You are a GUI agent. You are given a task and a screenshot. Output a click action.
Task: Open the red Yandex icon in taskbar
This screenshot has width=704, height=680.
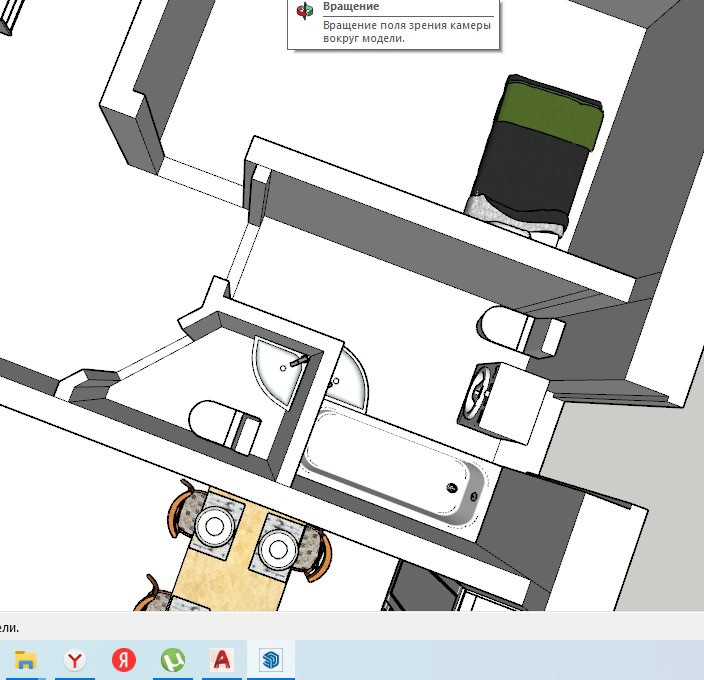124,660
